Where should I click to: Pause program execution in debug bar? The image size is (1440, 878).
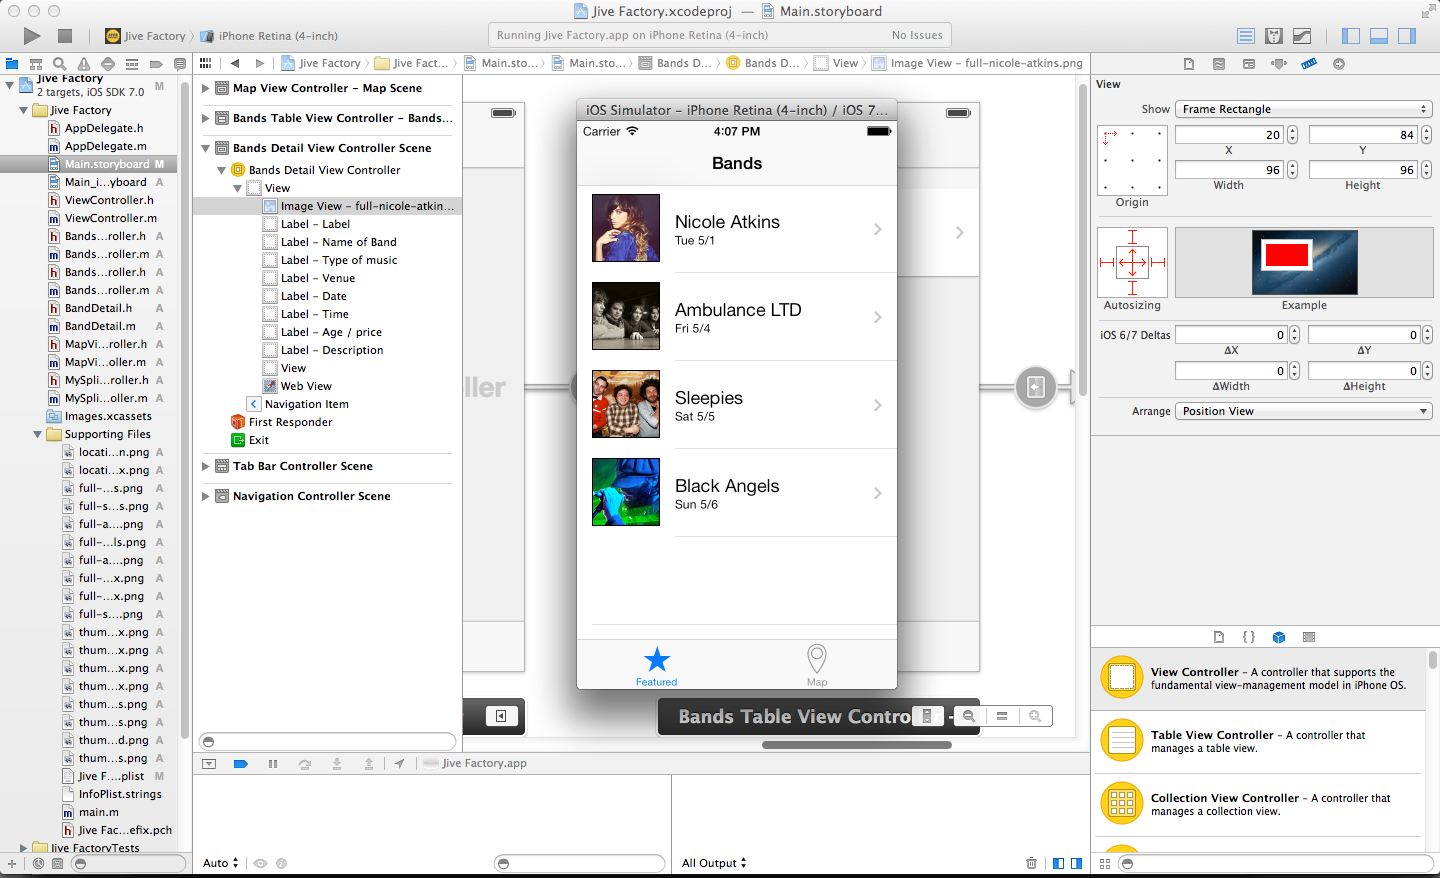coord(273,763)
